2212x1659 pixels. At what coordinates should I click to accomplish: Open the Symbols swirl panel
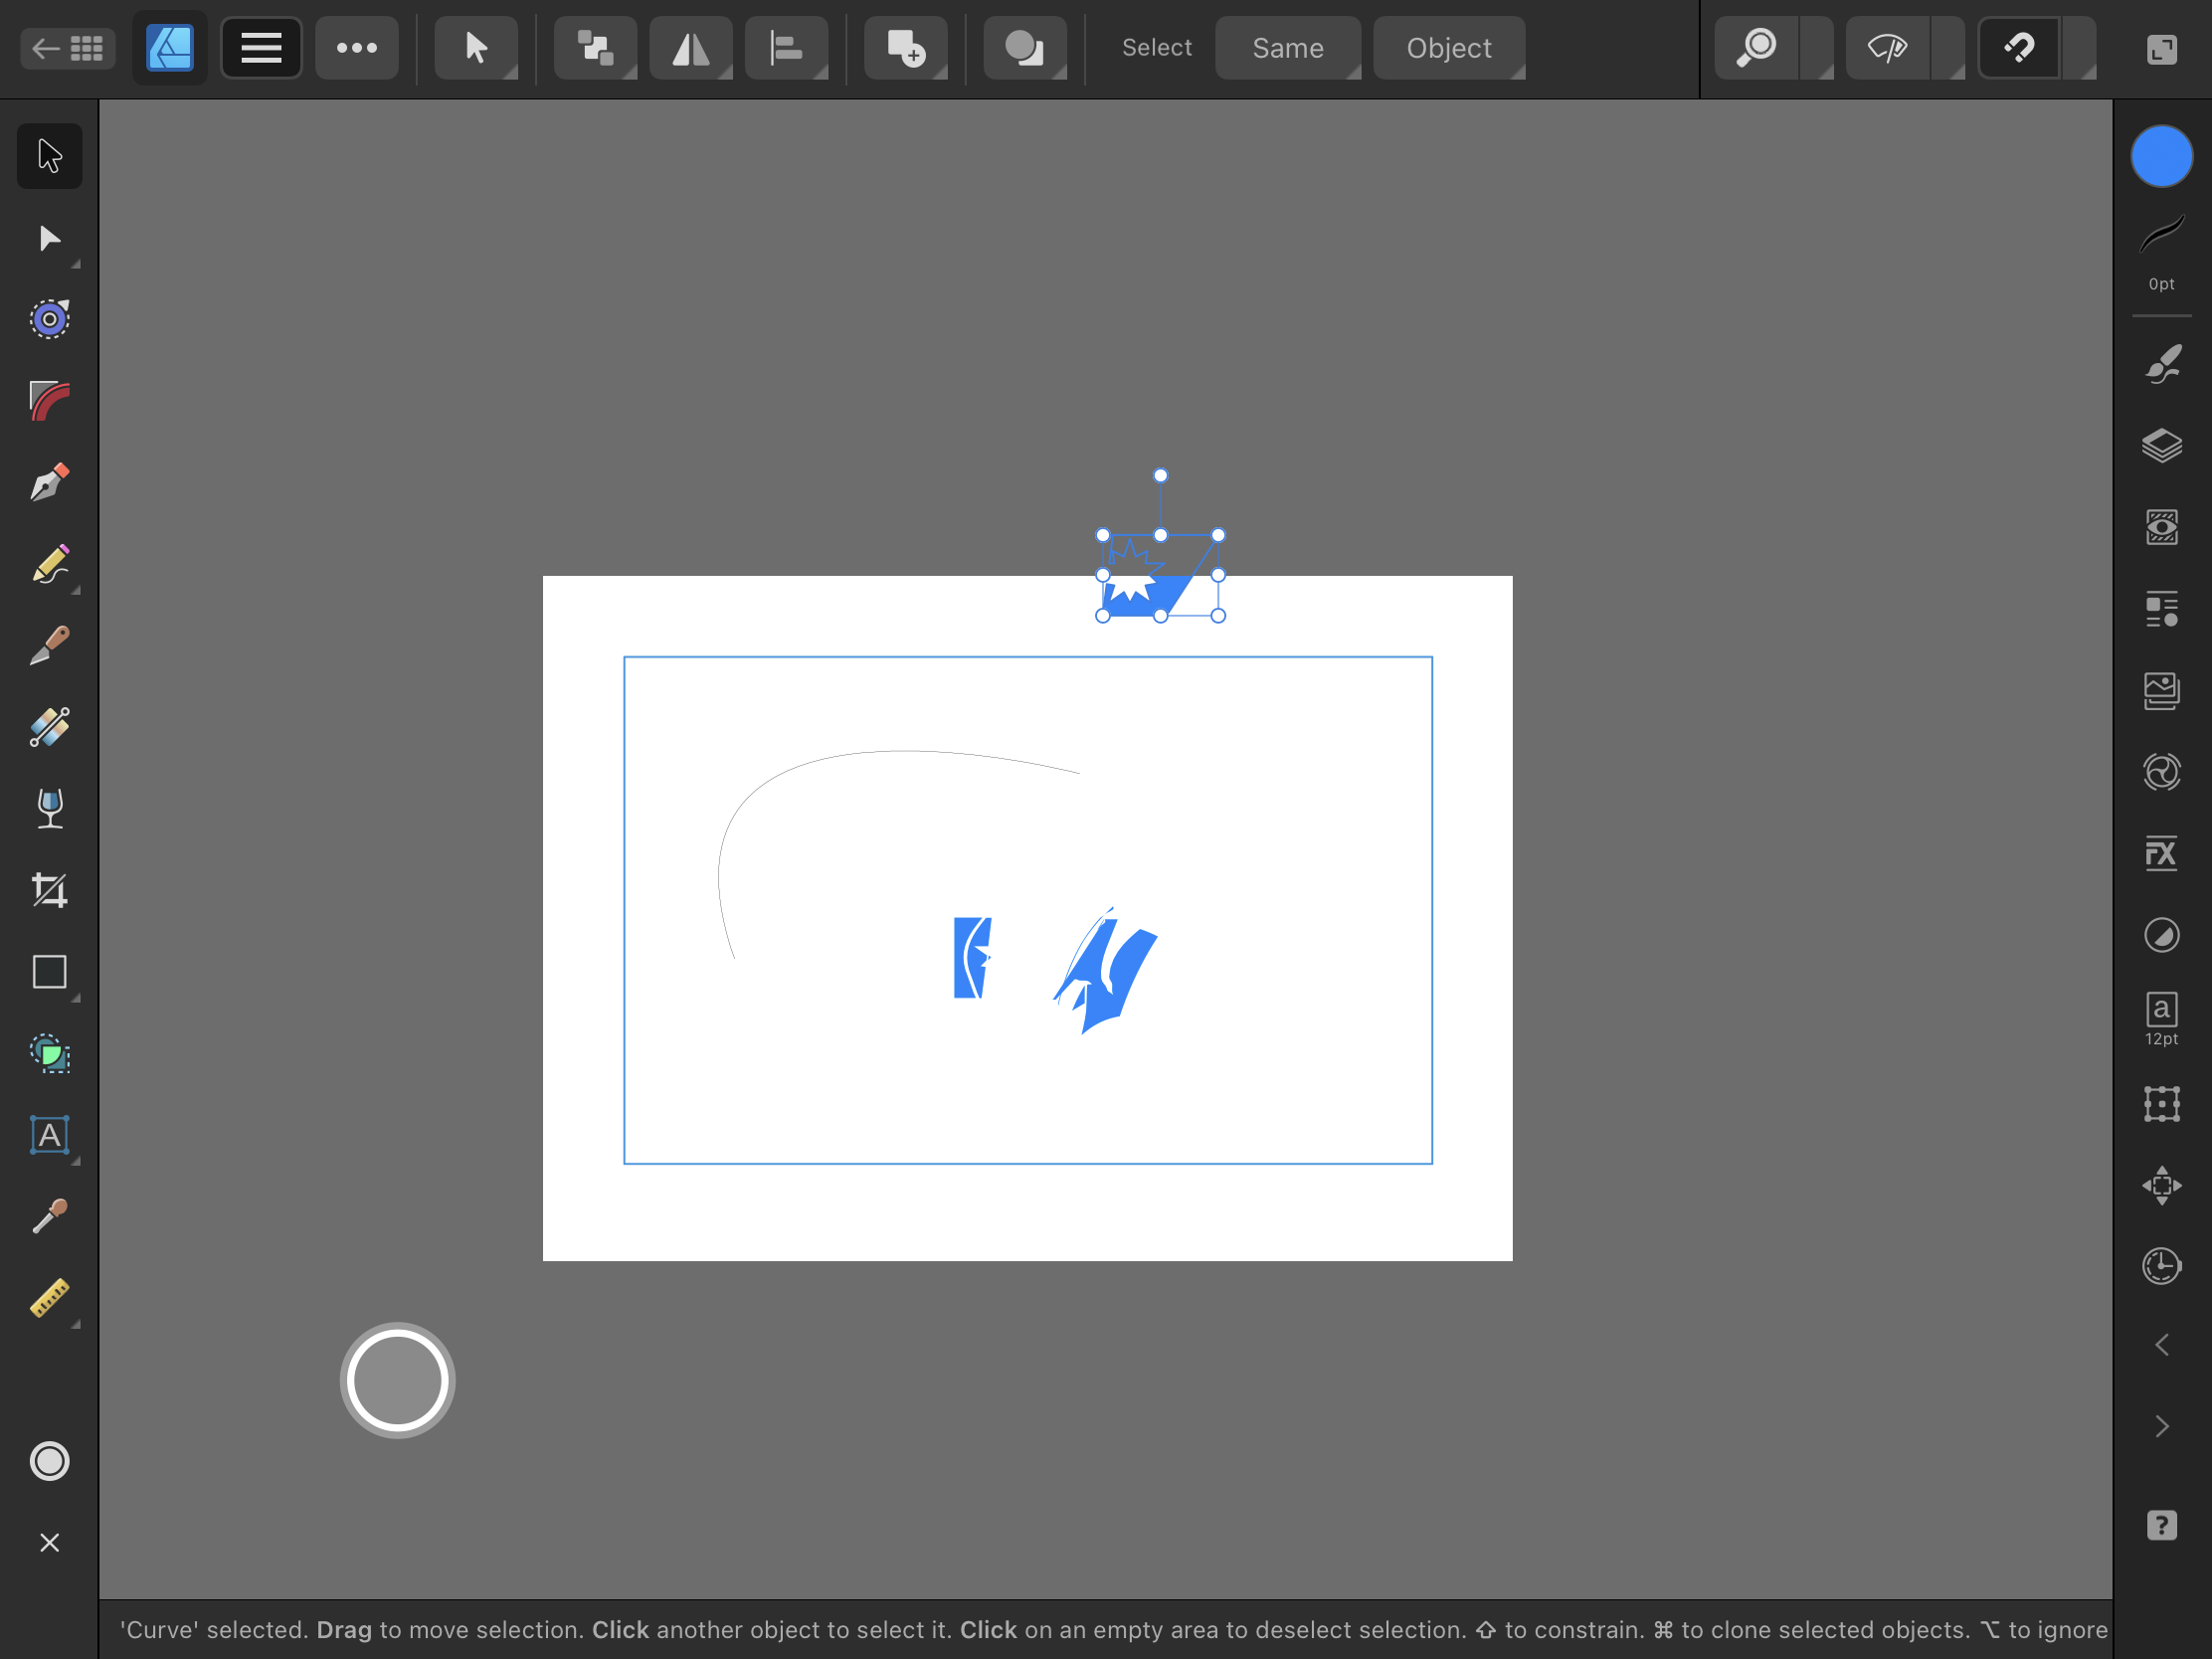point(2161,773)
